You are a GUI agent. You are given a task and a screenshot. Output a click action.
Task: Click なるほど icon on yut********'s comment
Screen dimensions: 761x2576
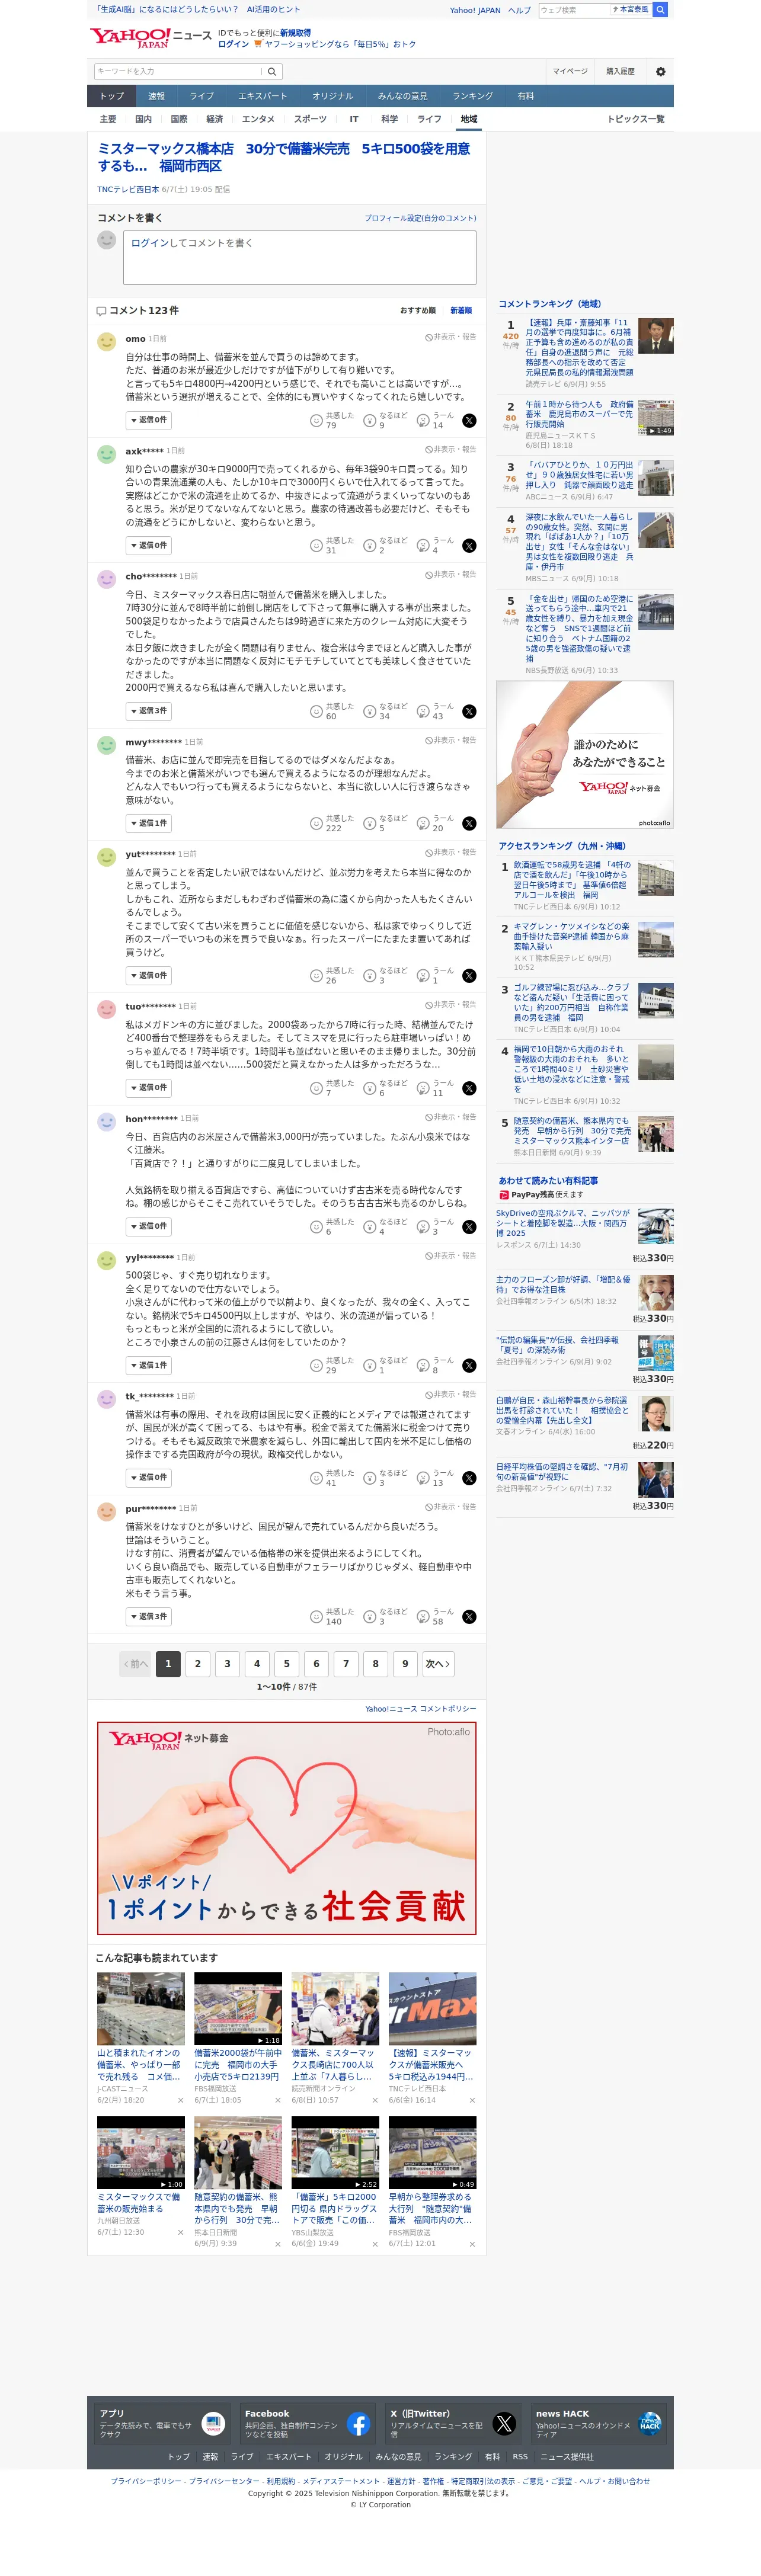click(370, 975)
